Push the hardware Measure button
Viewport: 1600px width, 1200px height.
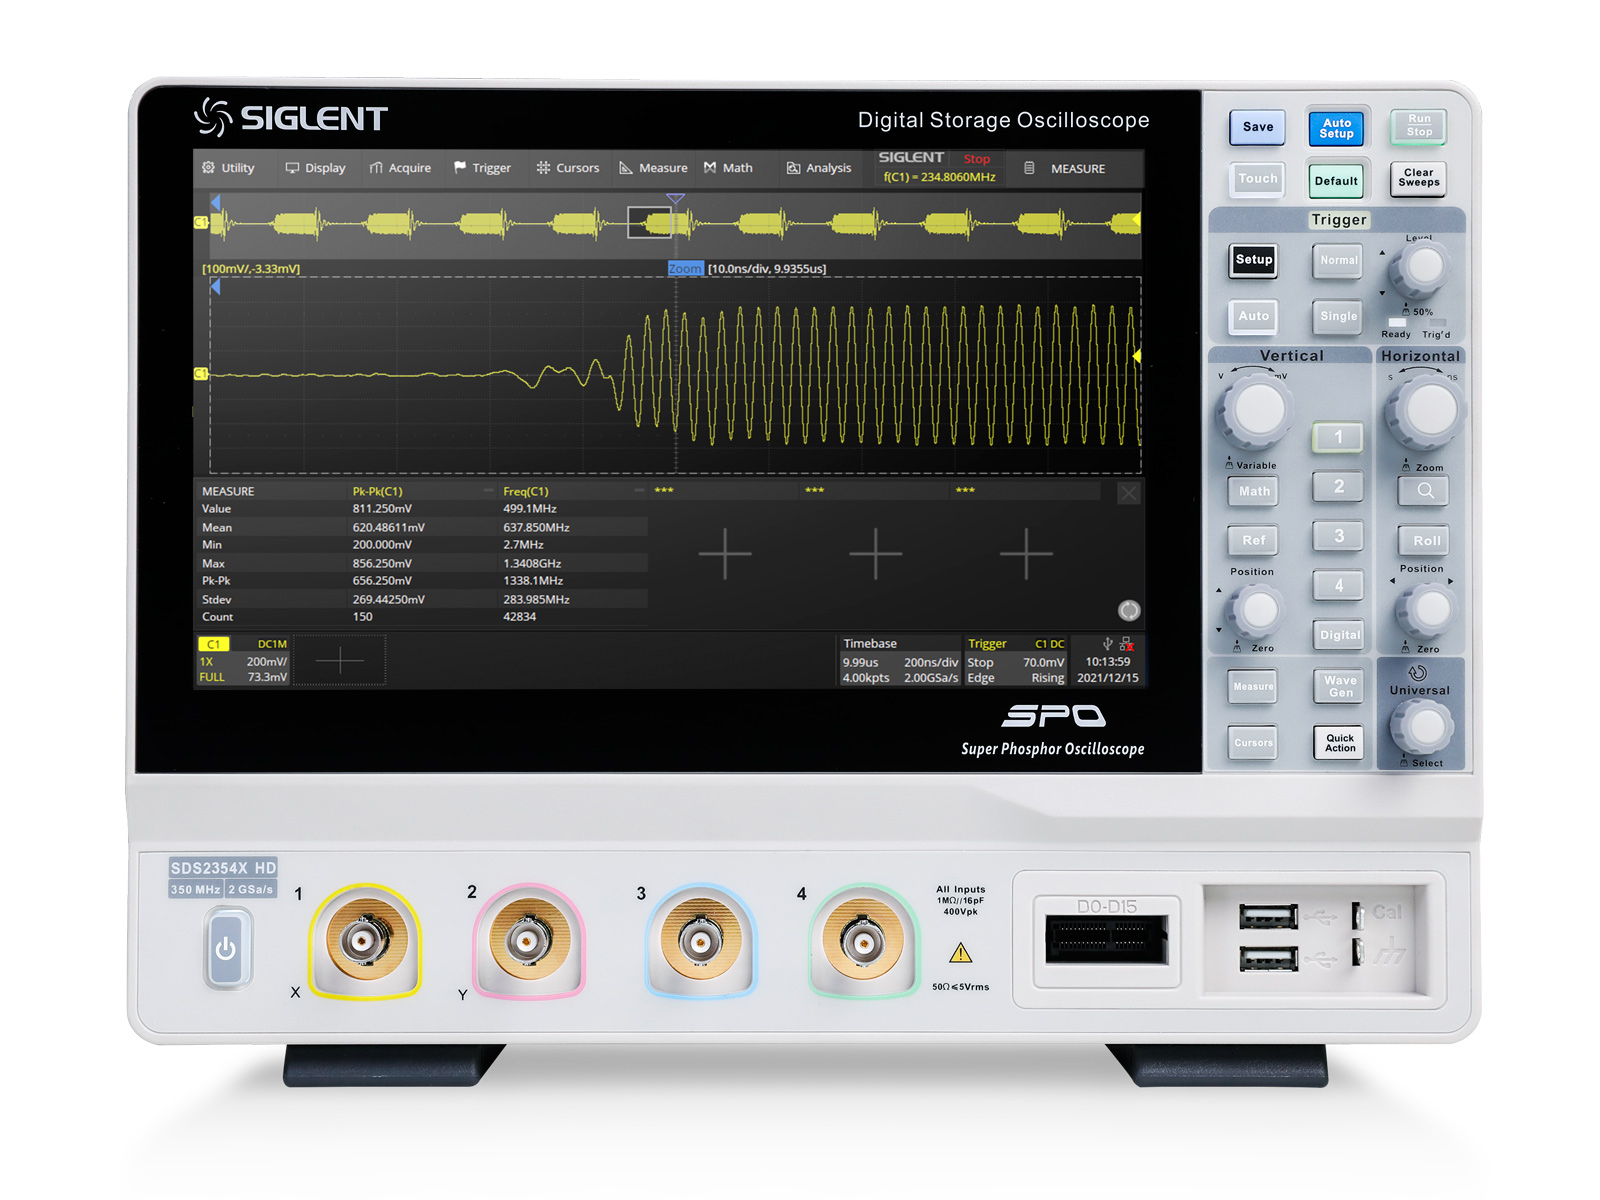[x=1253, y=686]
